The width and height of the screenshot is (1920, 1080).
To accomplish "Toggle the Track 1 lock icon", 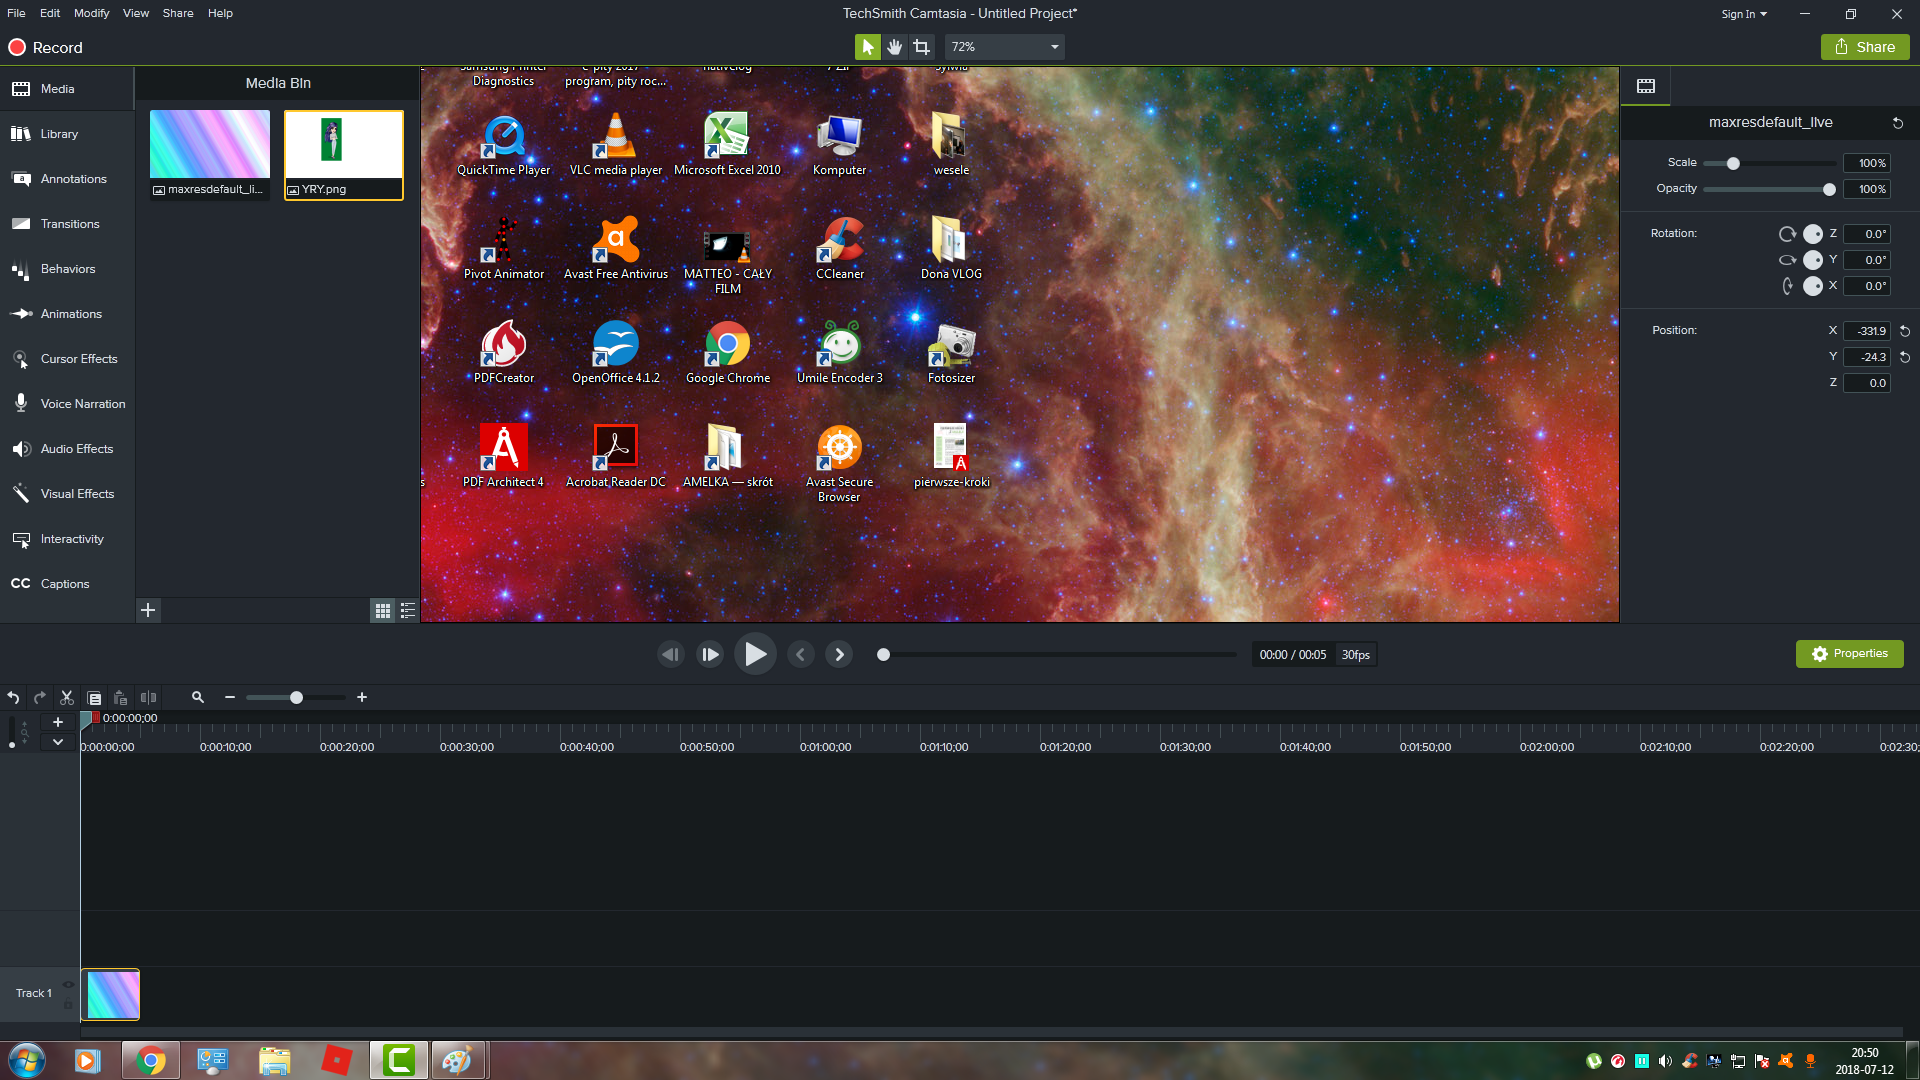I will tap(68, 1004).
